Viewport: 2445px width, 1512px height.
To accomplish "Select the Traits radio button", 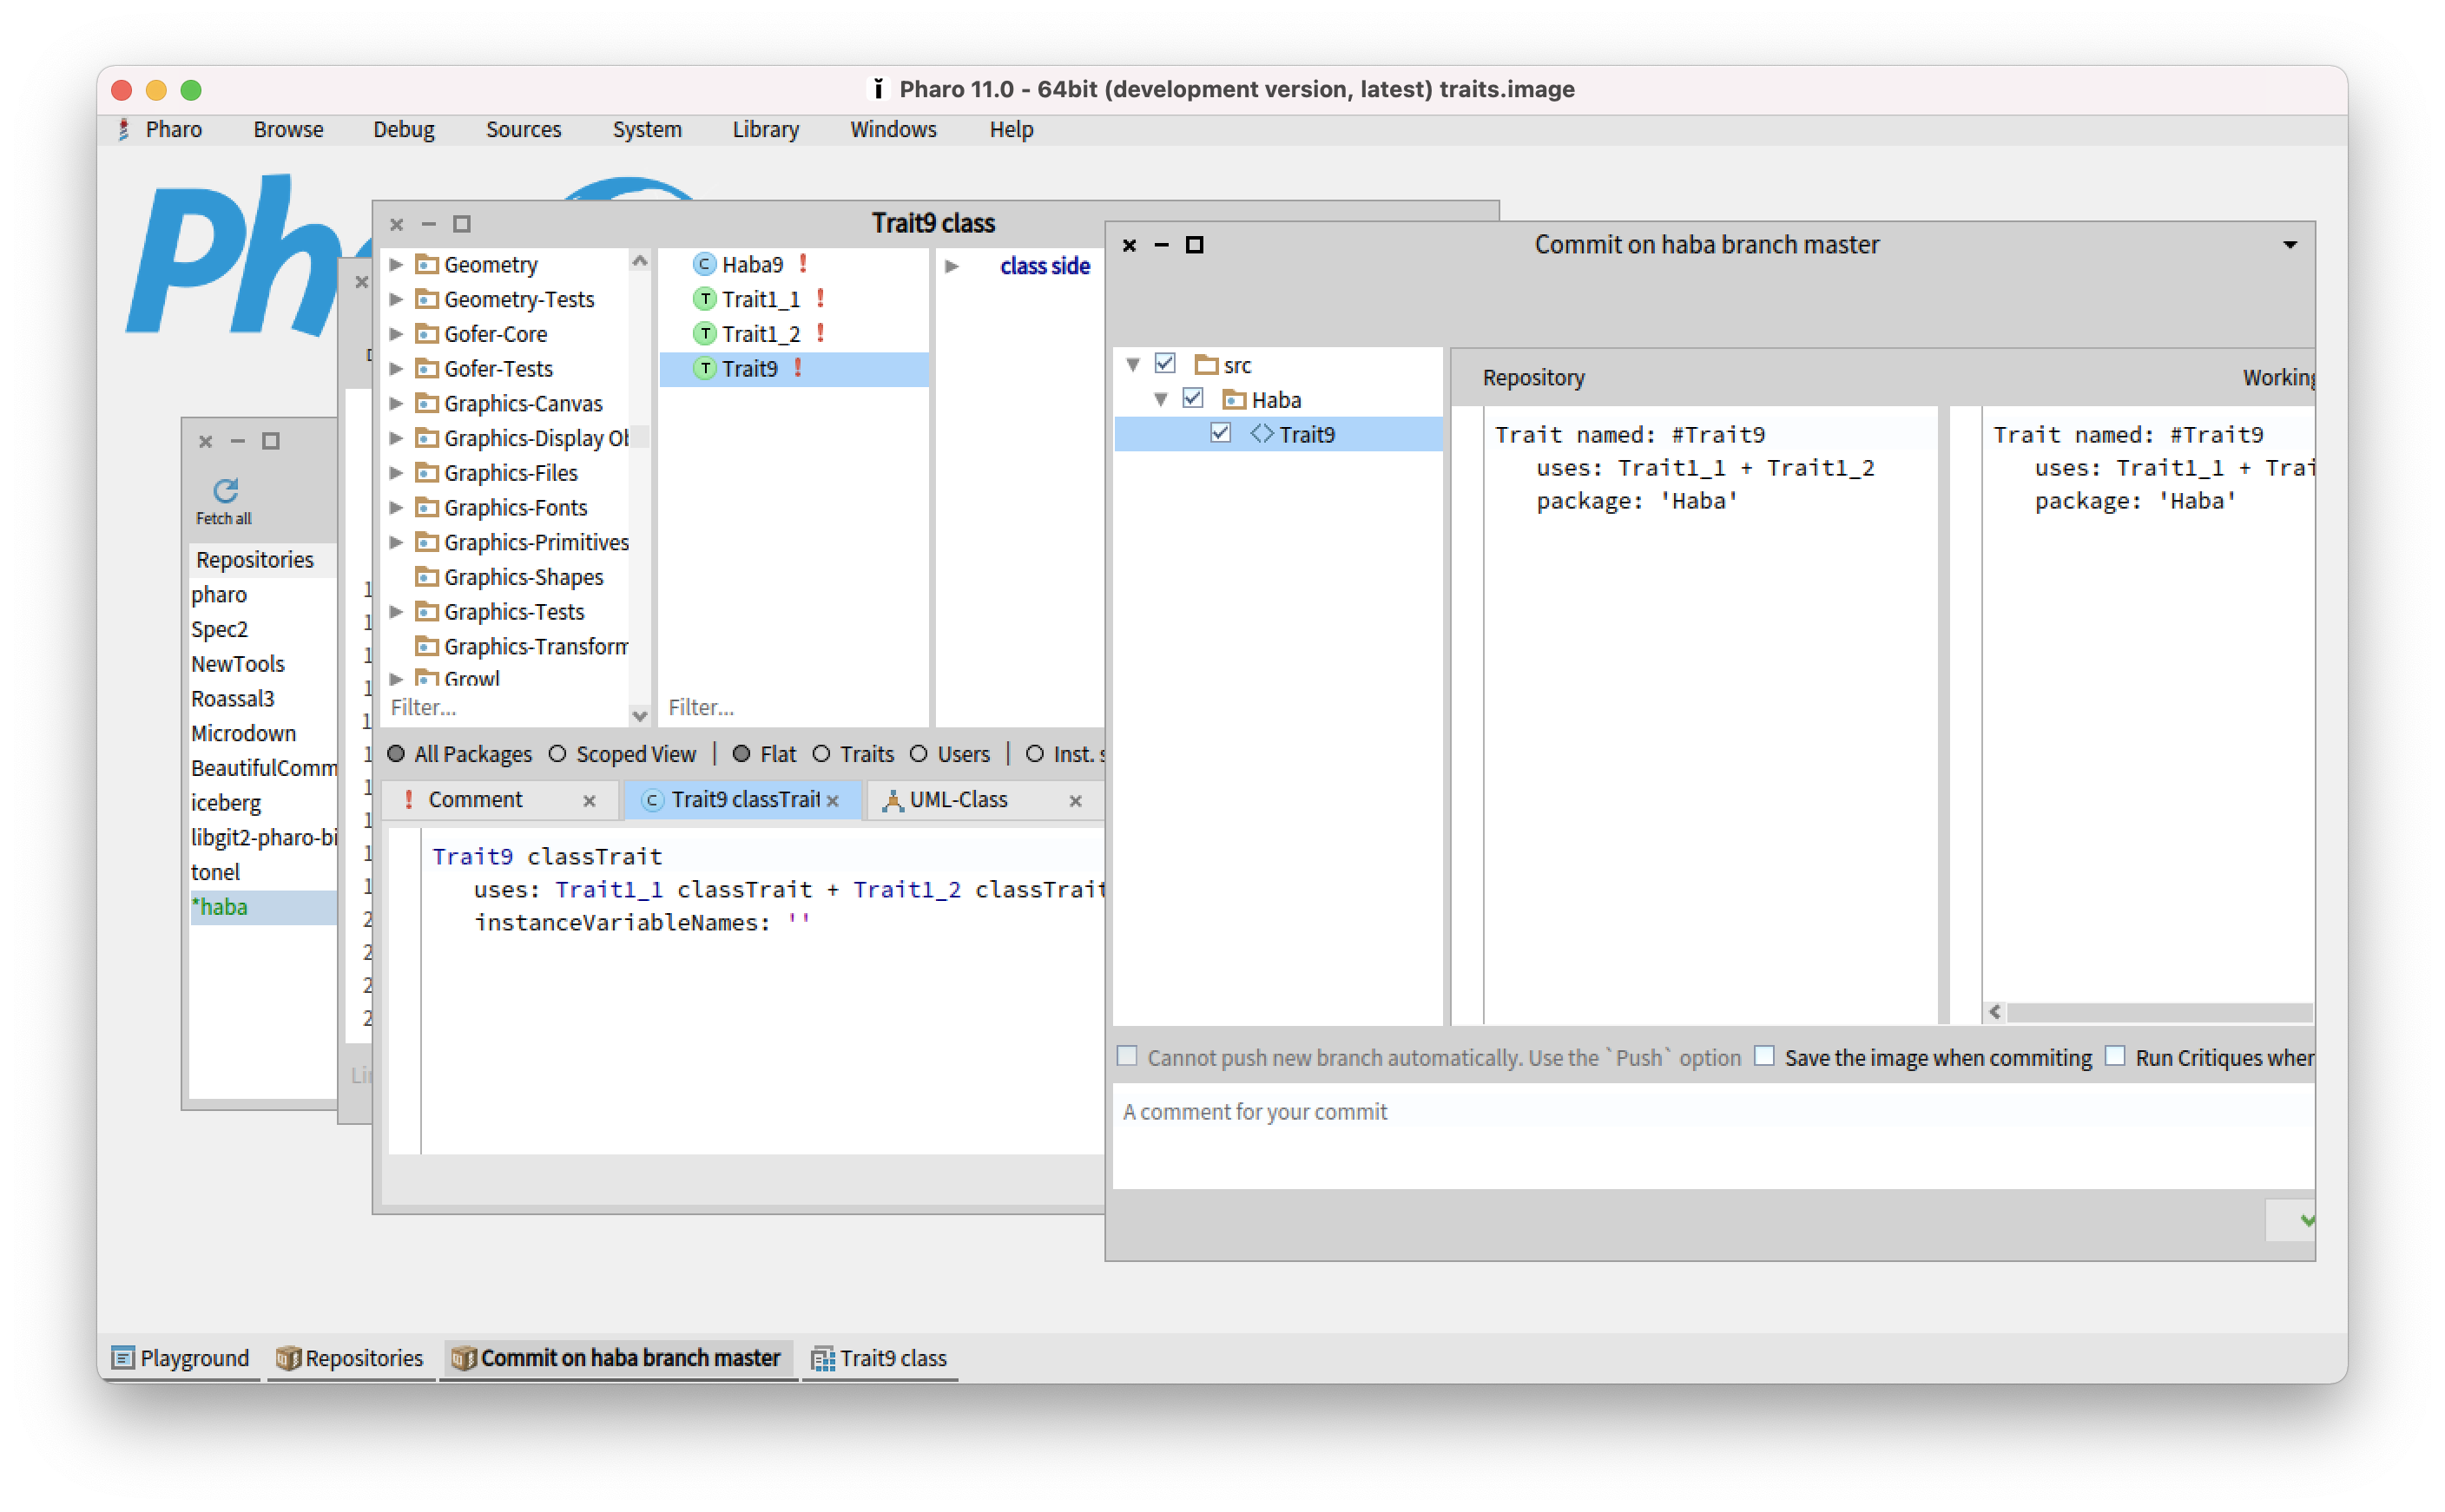I will [x=822, y=754].
